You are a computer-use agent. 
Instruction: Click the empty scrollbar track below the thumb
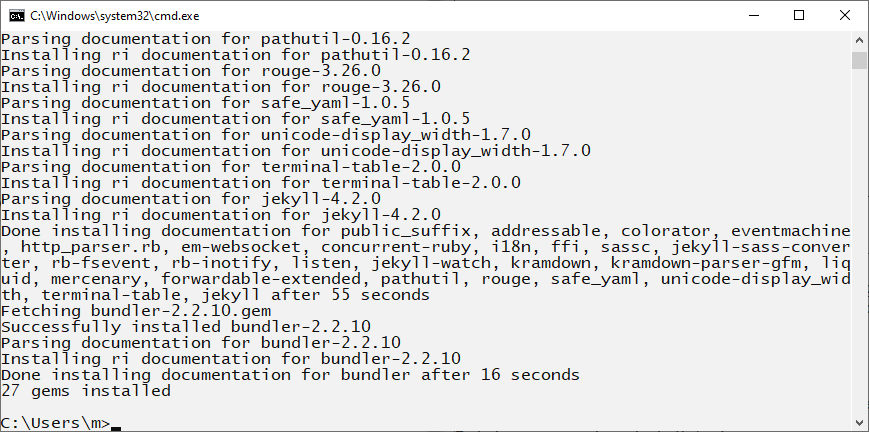click(x=859, y=250)
